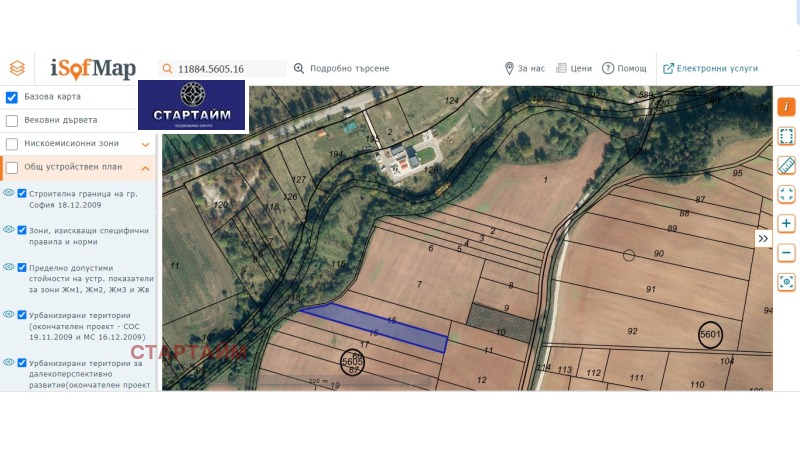Open the layers stack icon

tap(17, 68)
